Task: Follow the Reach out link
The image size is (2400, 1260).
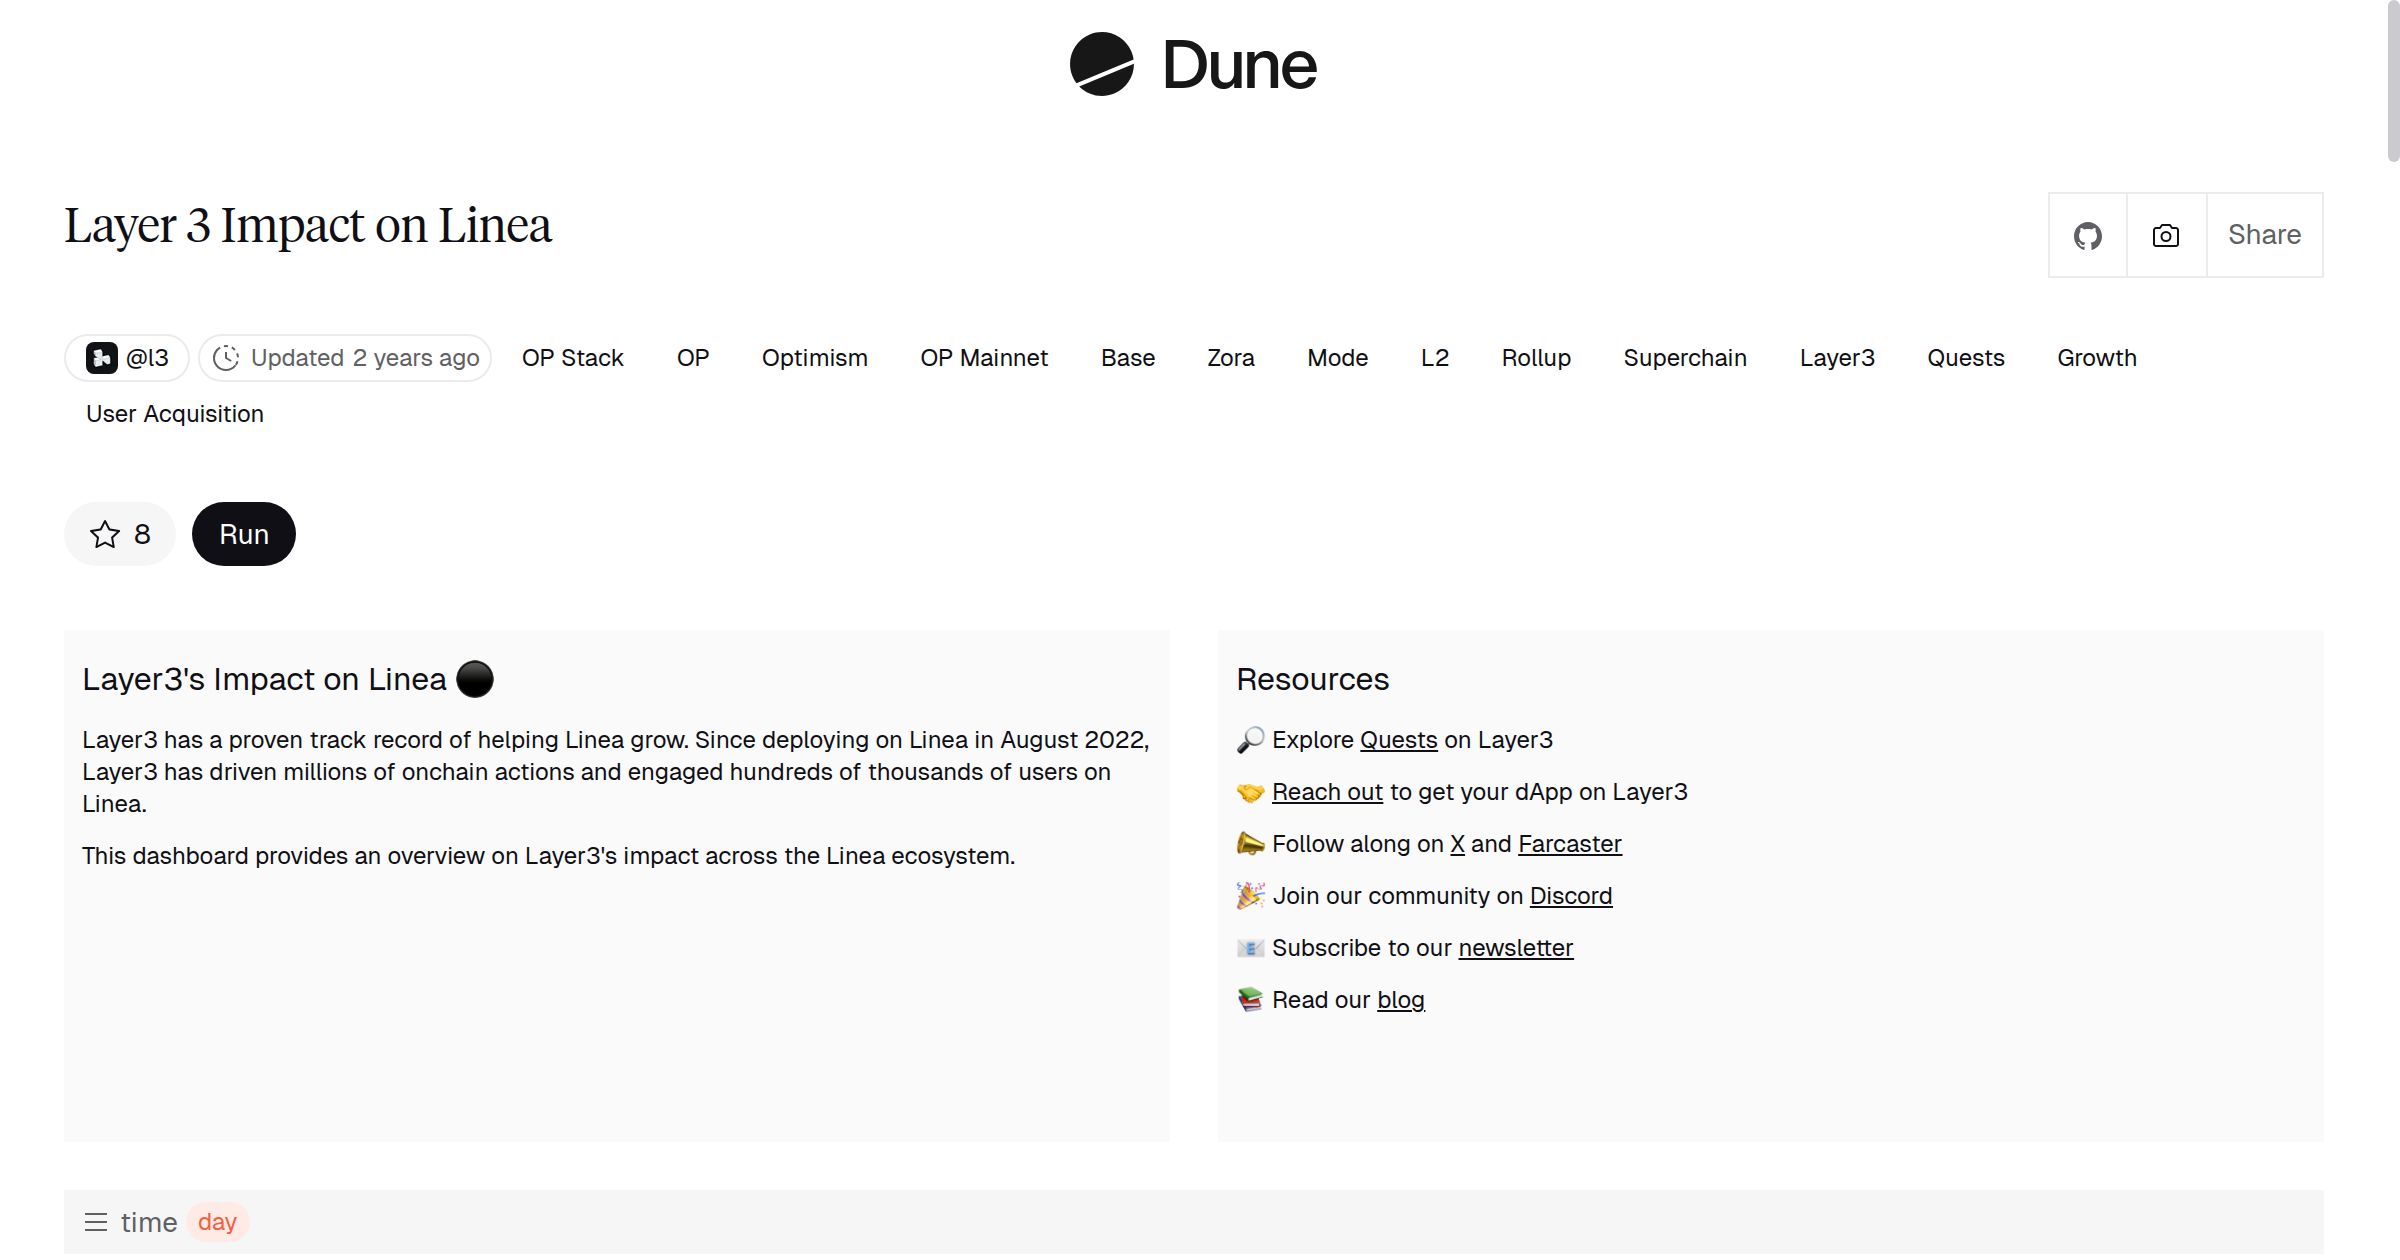Action: 1326,792
